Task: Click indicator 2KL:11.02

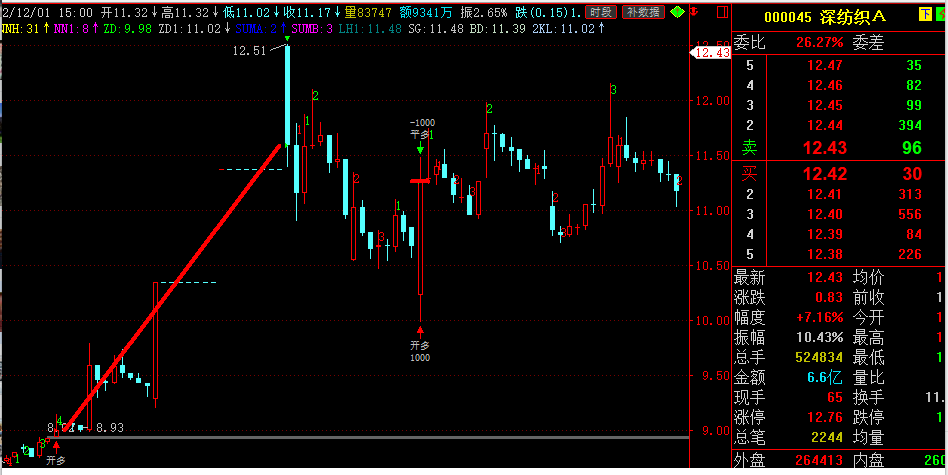Action: coord(563,28)
